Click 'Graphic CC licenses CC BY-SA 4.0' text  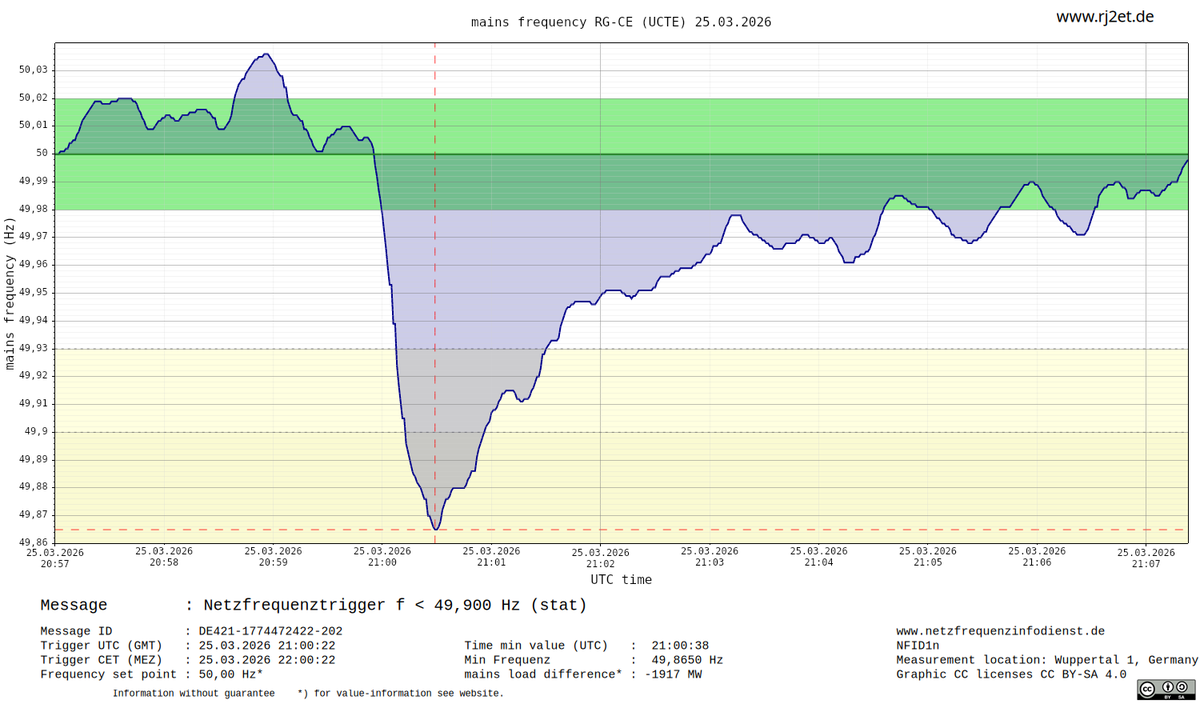pos(1011,674)
